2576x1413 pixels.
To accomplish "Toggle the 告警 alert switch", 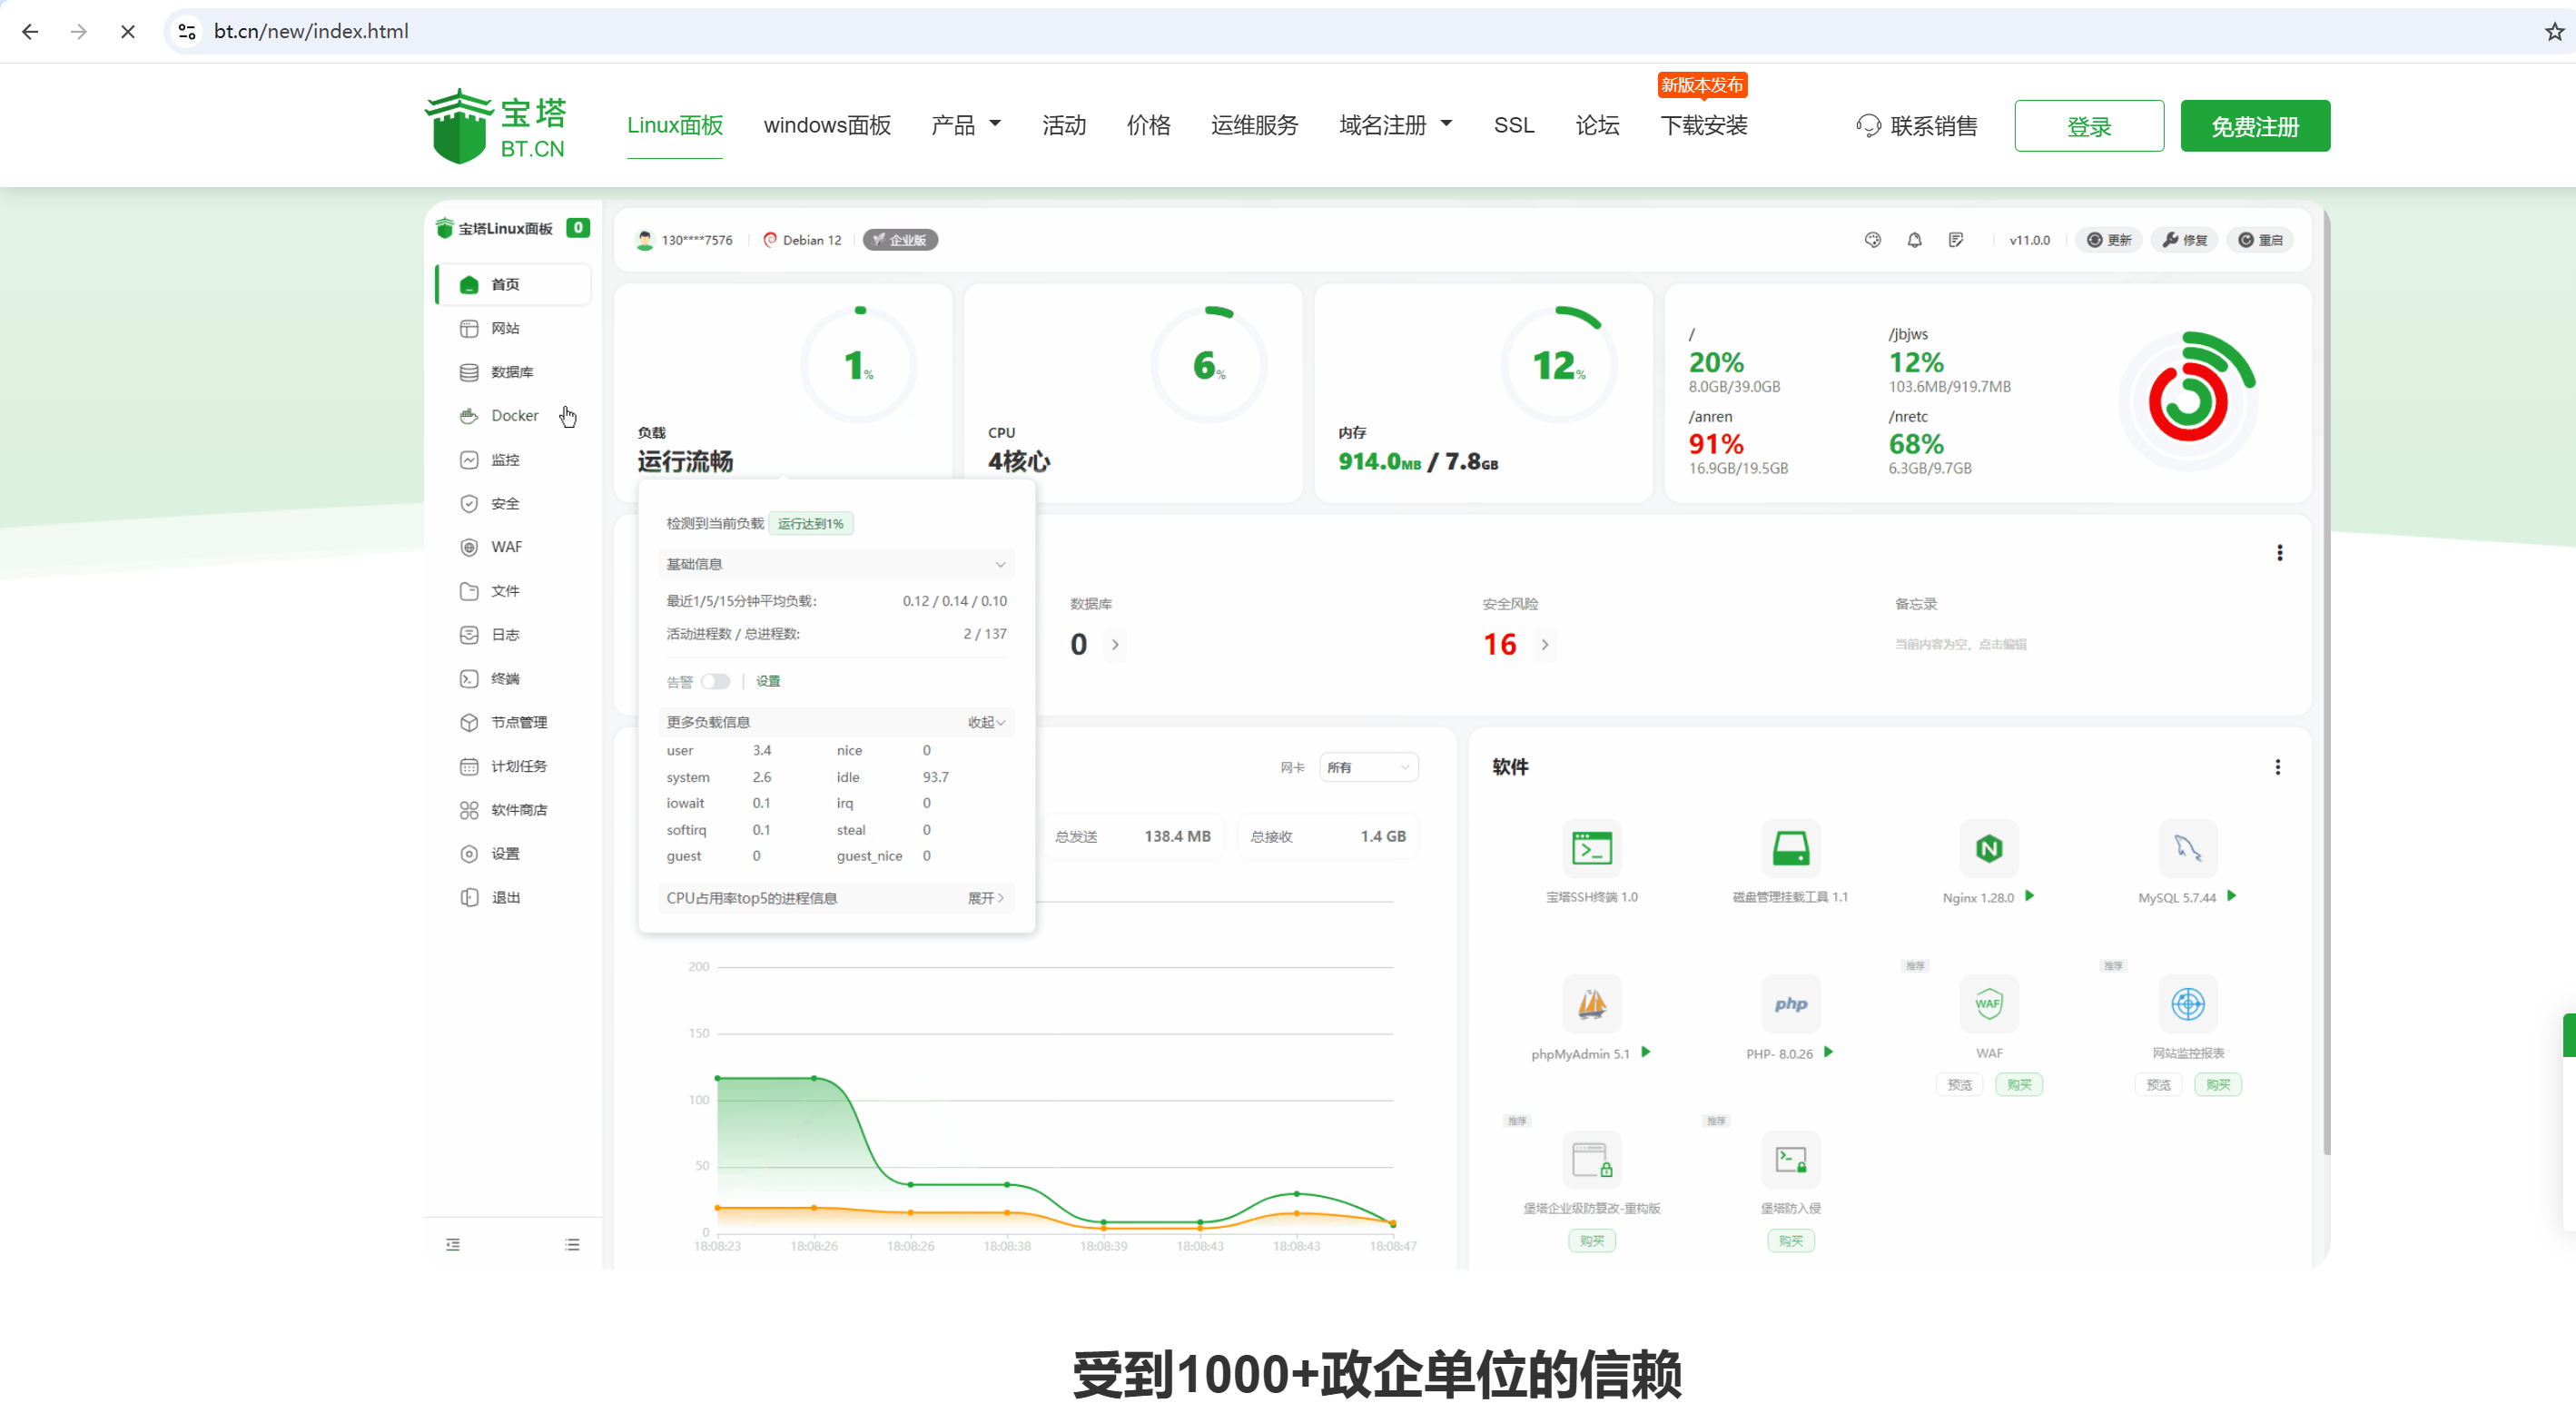I will (x=715, y=682).
